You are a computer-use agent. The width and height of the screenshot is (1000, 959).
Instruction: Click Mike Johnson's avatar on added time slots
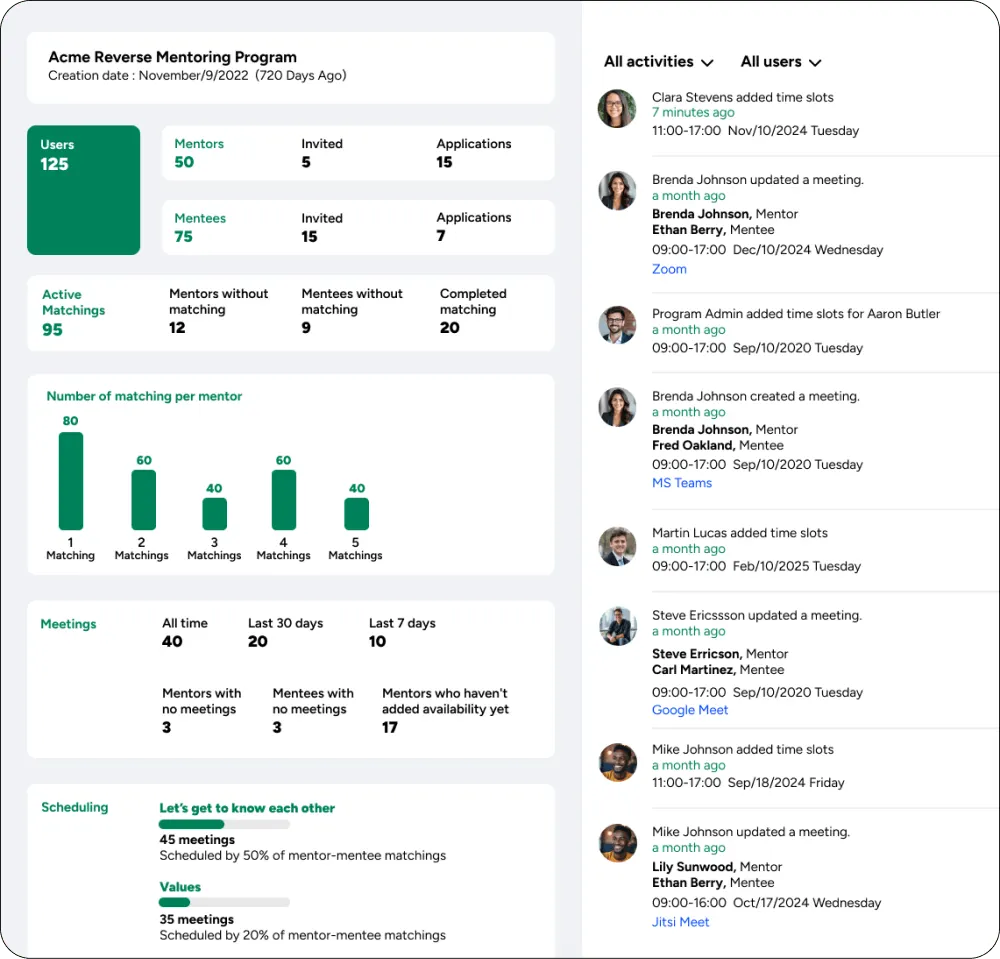pos(617,762)
